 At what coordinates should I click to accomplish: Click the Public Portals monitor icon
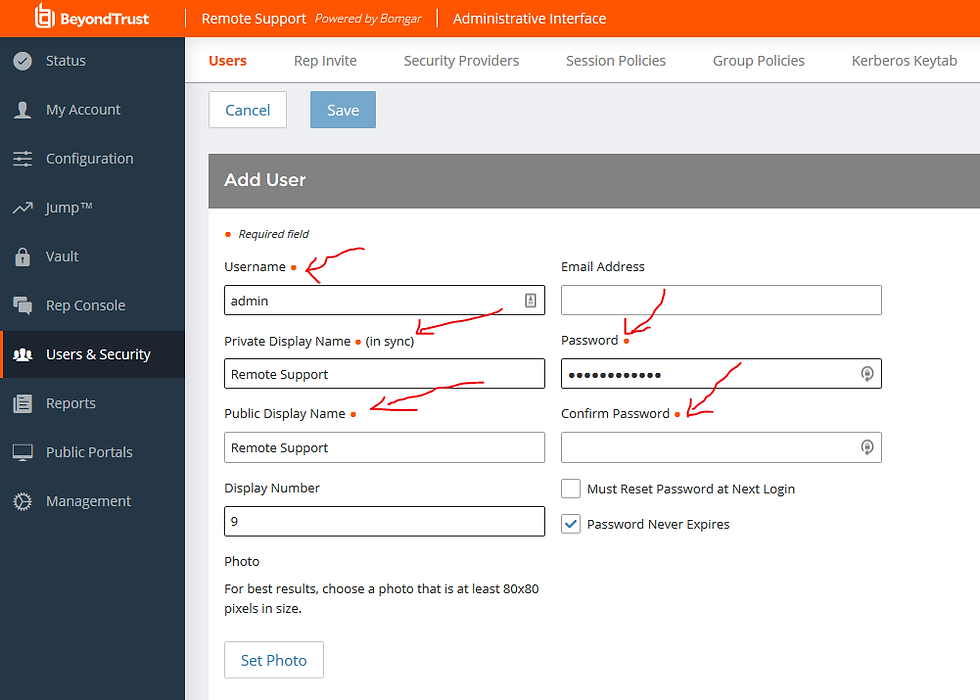pyautogui.click(x=22, y=452)
